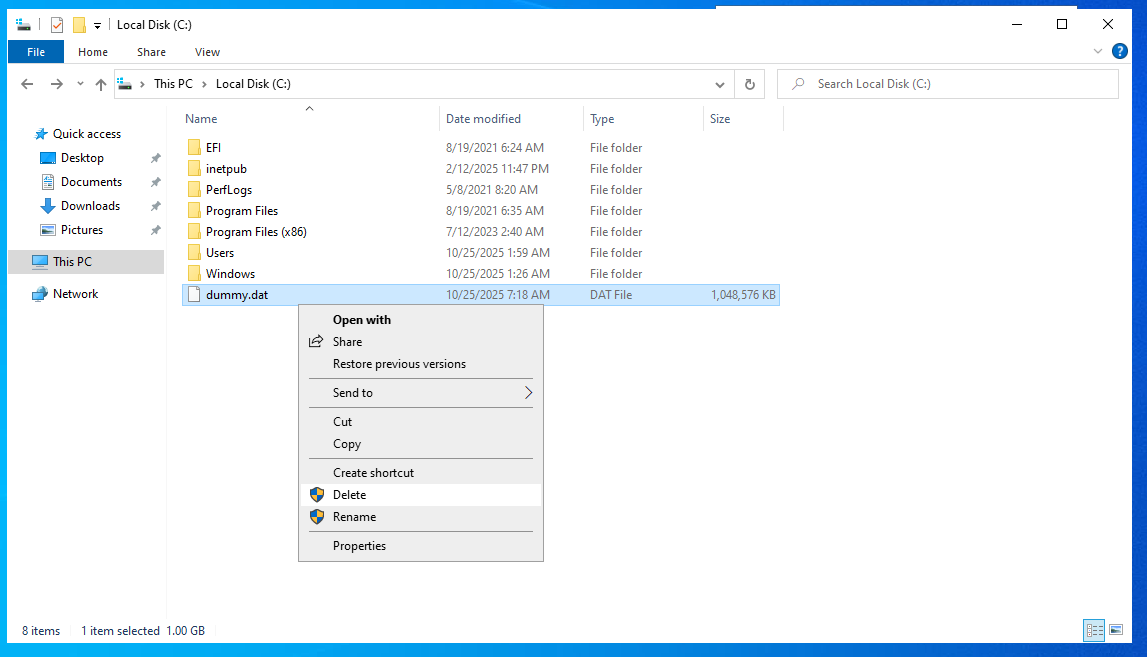Click the system icon in the title bar
The height and width of the screenshot is (657, 1147).
pos(23,25)
